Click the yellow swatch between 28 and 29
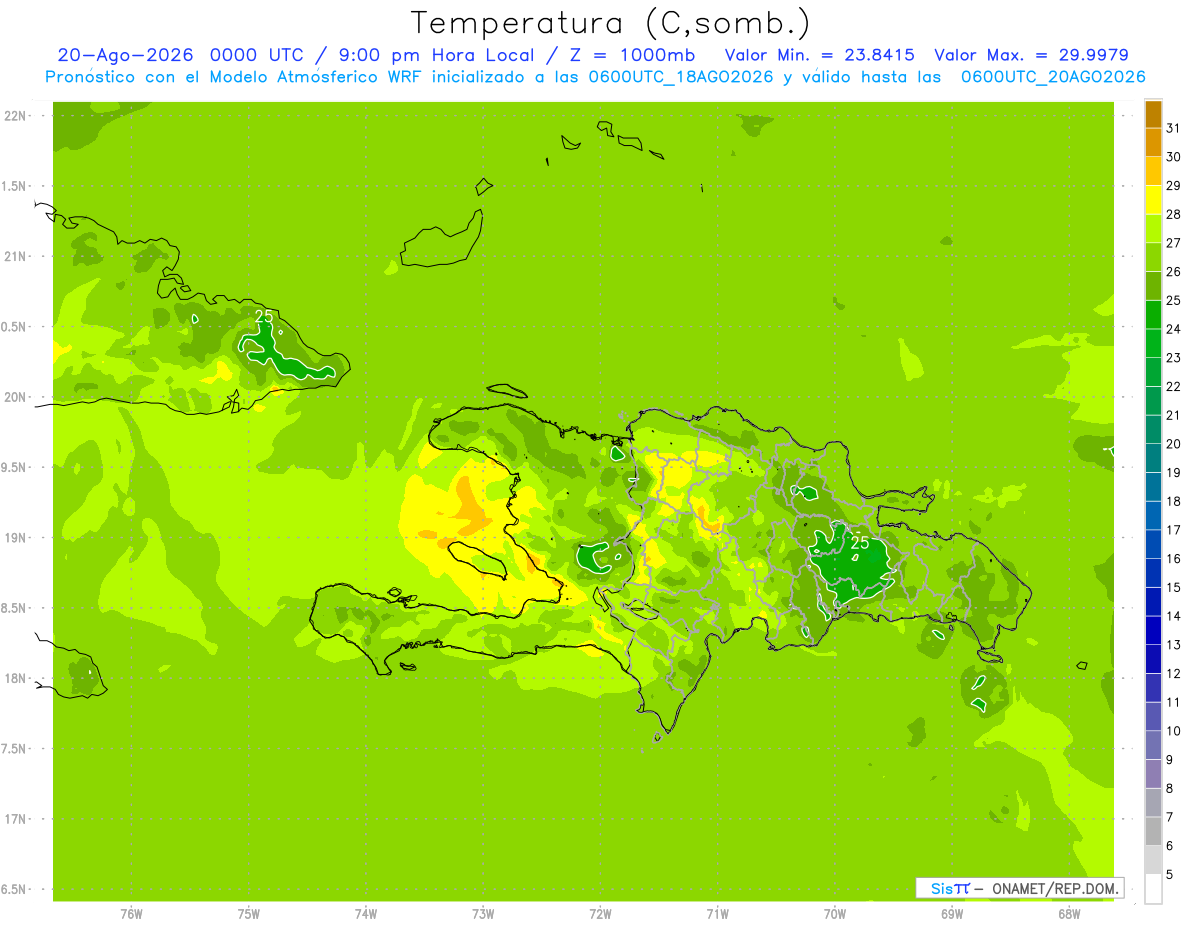The height and width of the screenshot is (927, 1200). point(1153,200)
